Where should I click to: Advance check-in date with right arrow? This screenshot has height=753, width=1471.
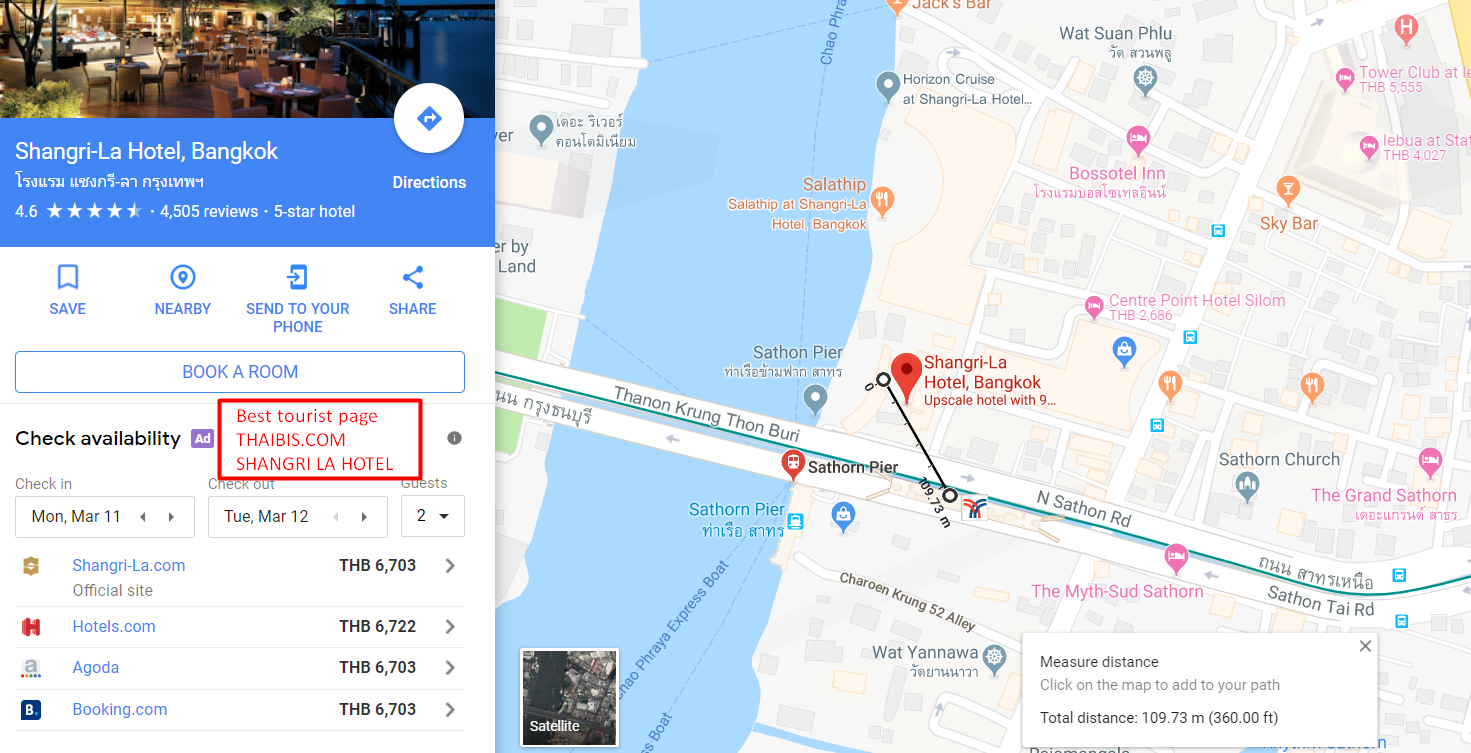(x=172, y=517)
